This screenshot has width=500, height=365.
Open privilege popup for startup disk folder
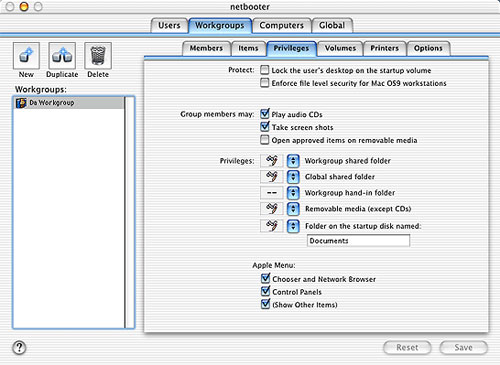point(293,226)
